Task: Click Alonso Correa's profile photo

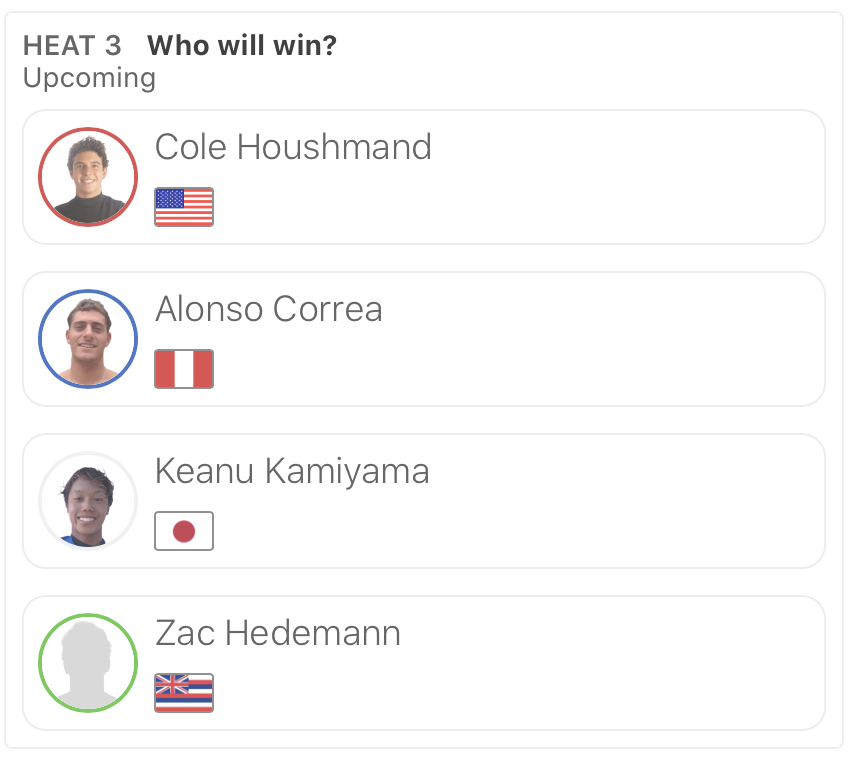Action: coord(88,339)
